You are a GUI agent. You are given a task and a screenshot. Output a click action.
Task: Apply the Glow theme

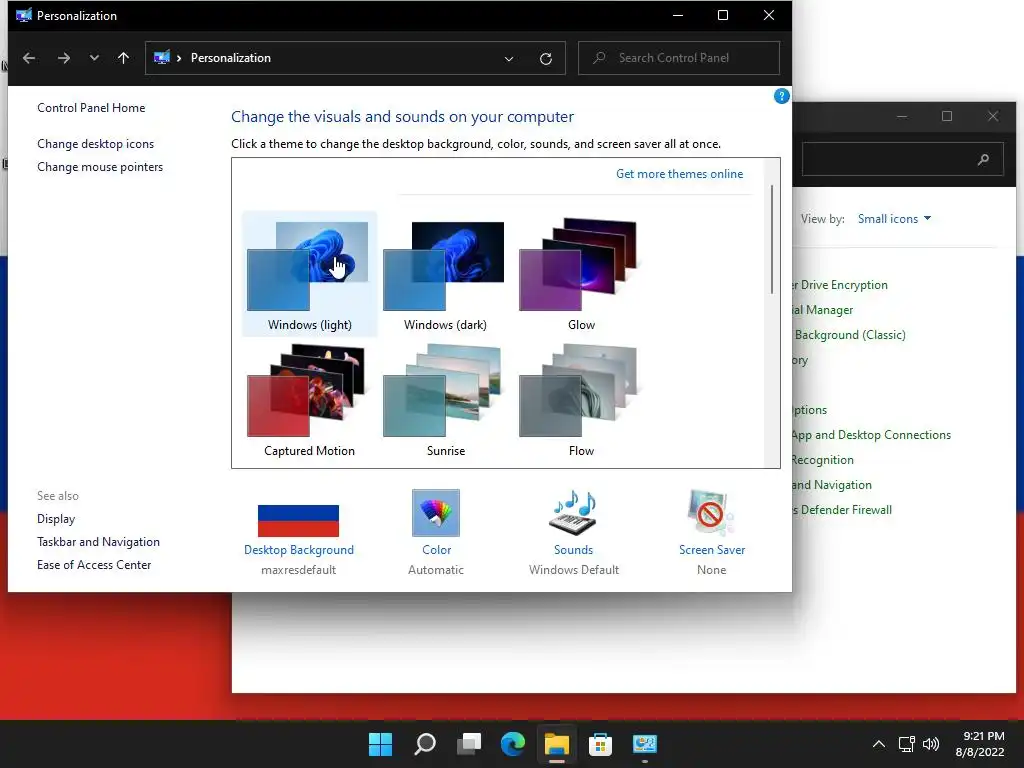click(x=580, y=274)
